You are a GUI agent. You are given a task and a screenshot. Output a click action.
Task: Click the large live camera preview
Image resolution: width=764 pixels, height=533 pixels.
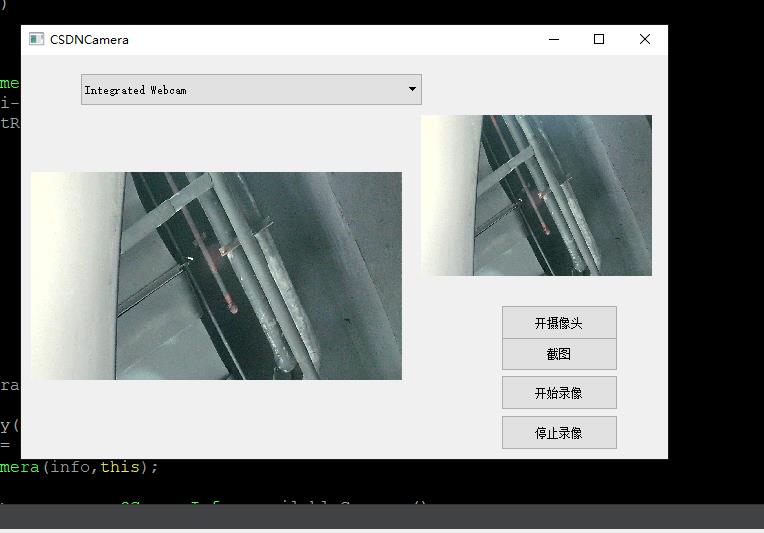click(216, 276)
